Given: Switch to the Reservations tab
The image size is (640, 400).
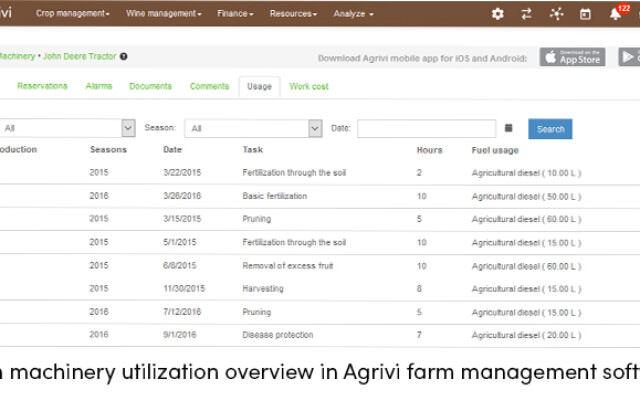Looking at the screenshot, I should tap(42, 86).
